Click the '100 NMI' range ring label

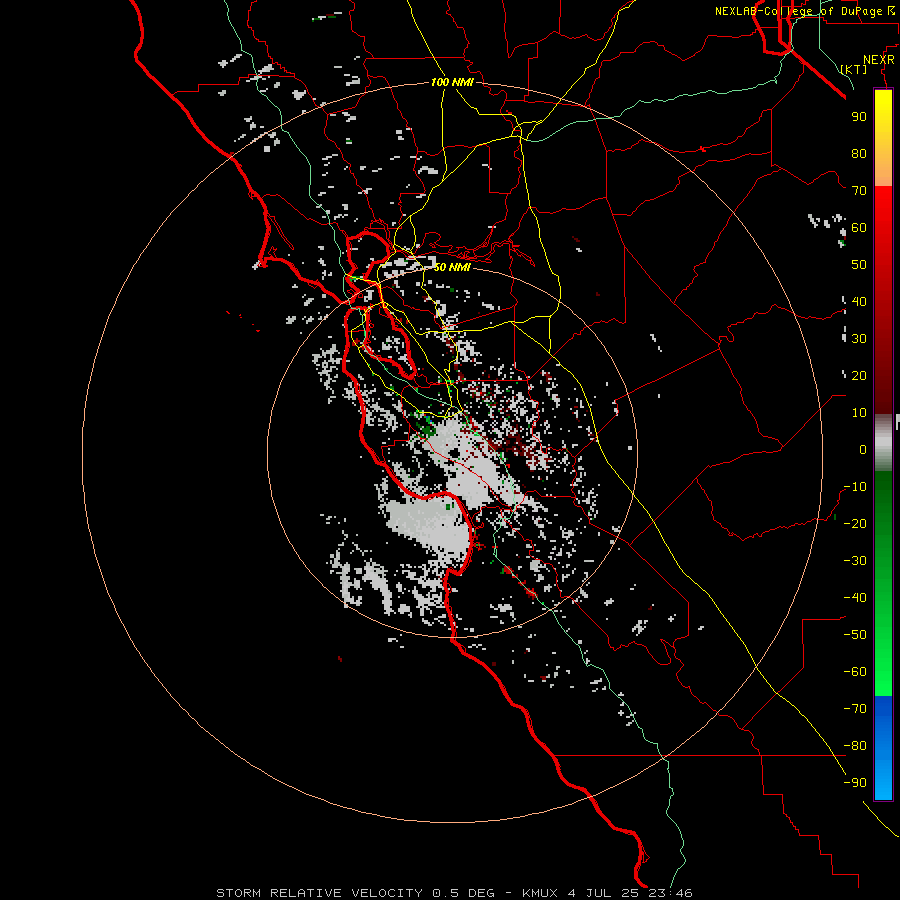pos(452,82)
